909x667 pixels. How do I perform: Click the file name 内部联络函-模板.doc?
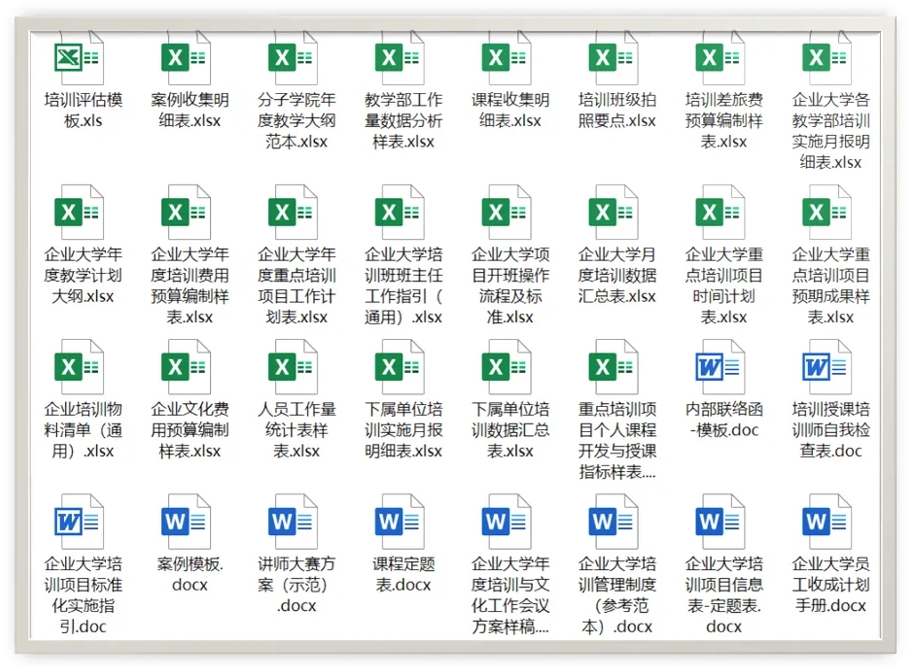pyautogui.click(x=723, y=420)
